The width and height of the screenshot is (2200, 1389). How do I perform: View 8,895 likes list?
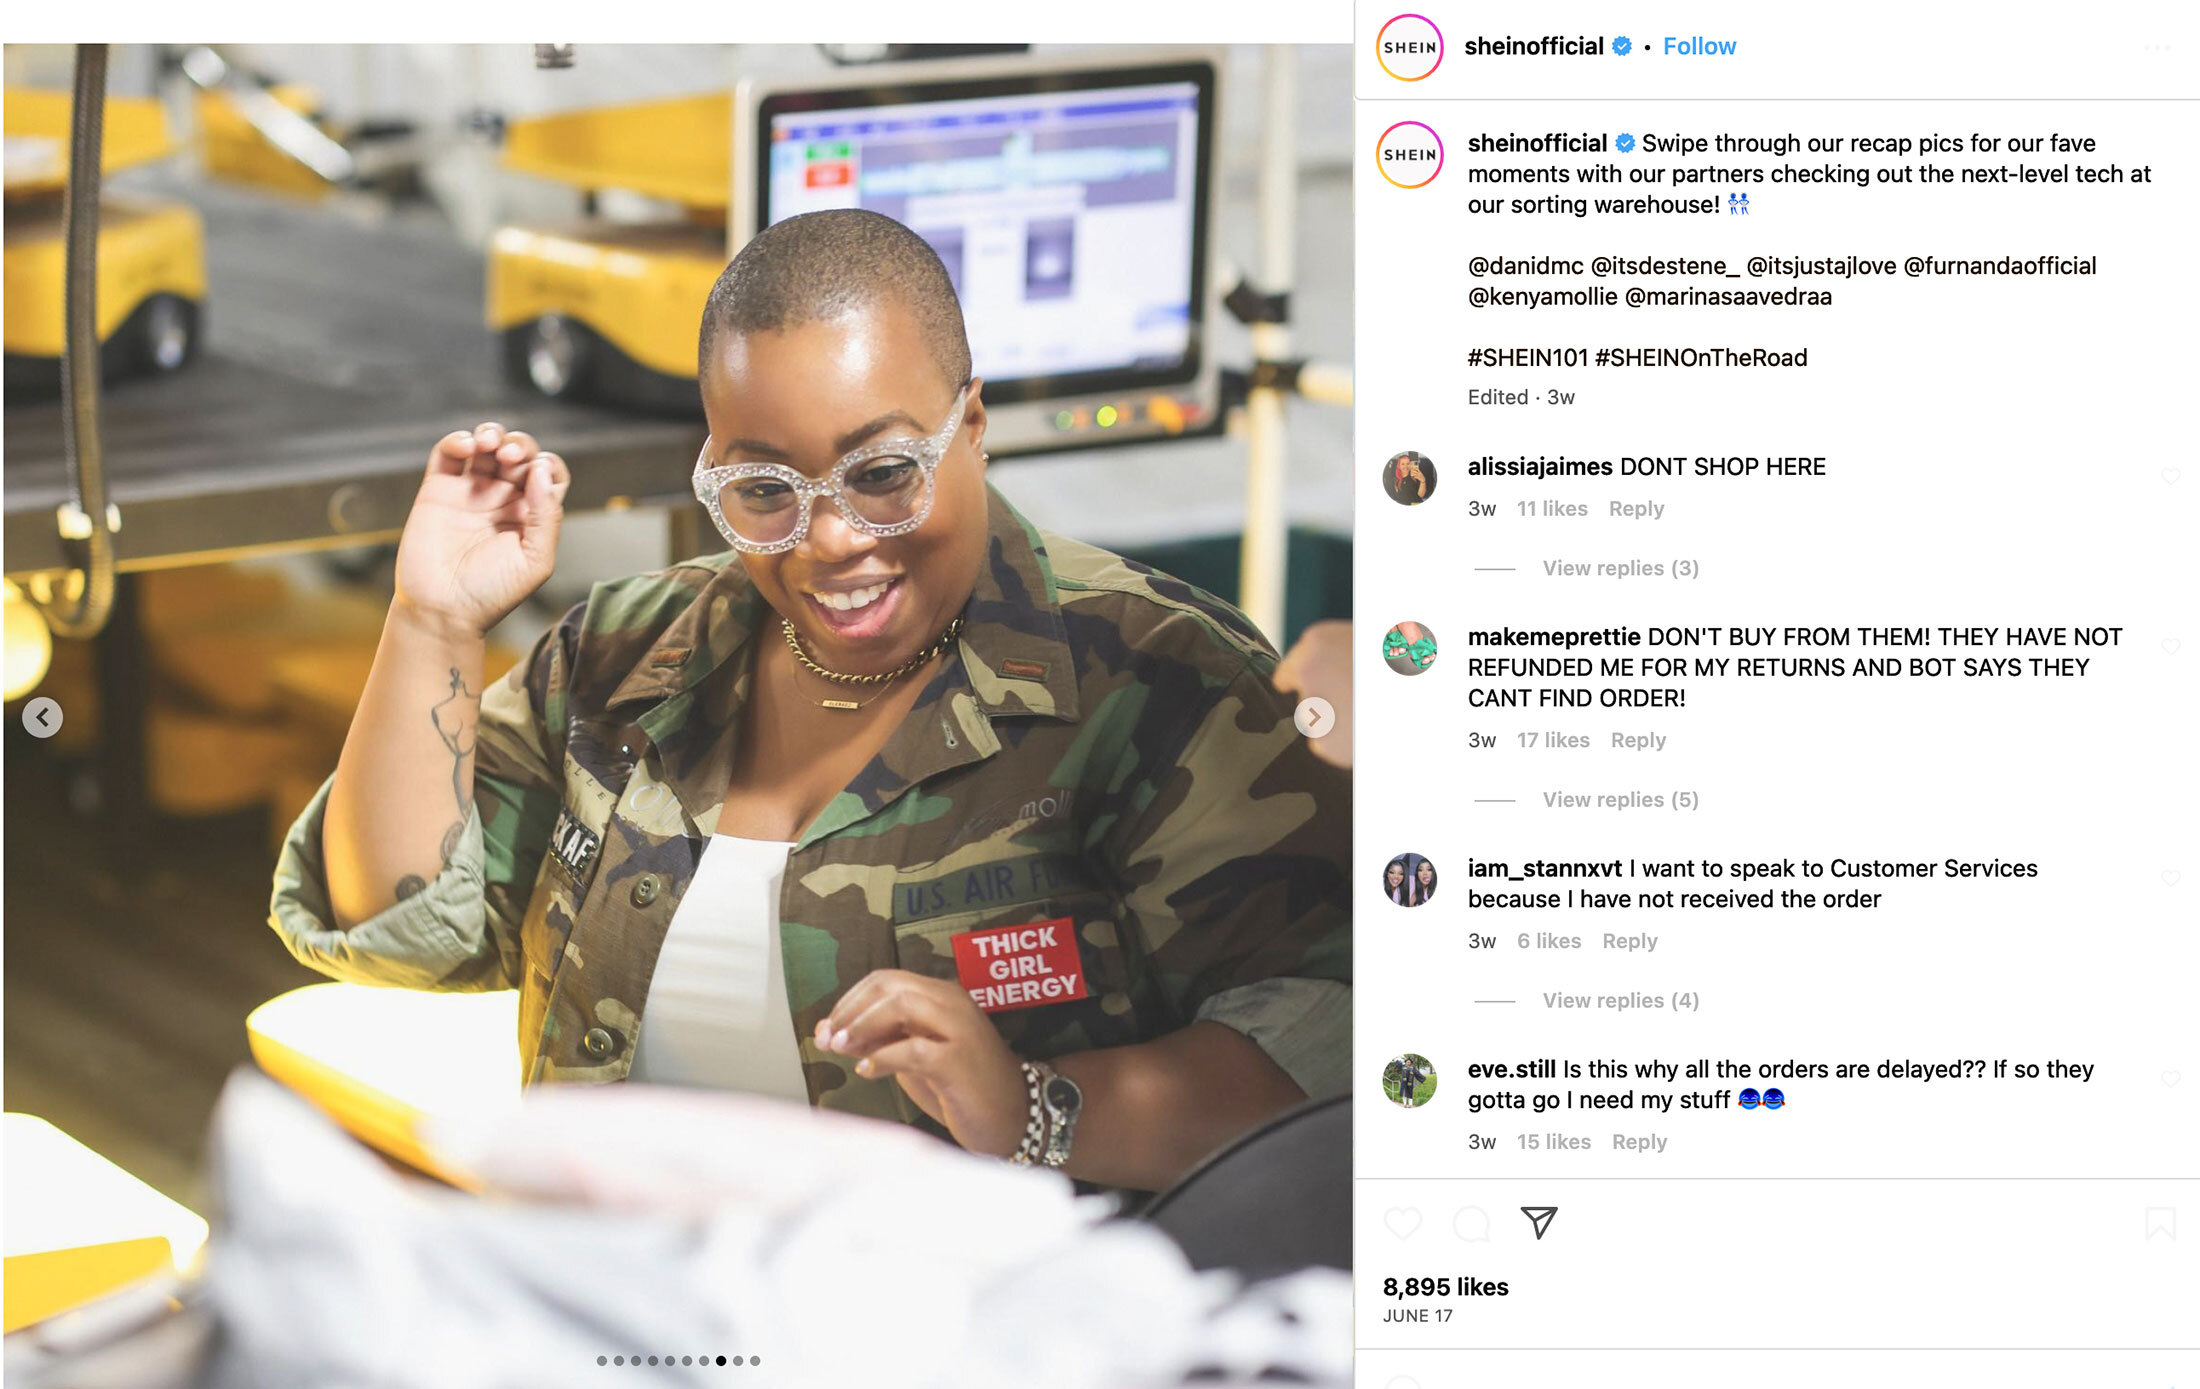(x=1445, y=1287)
